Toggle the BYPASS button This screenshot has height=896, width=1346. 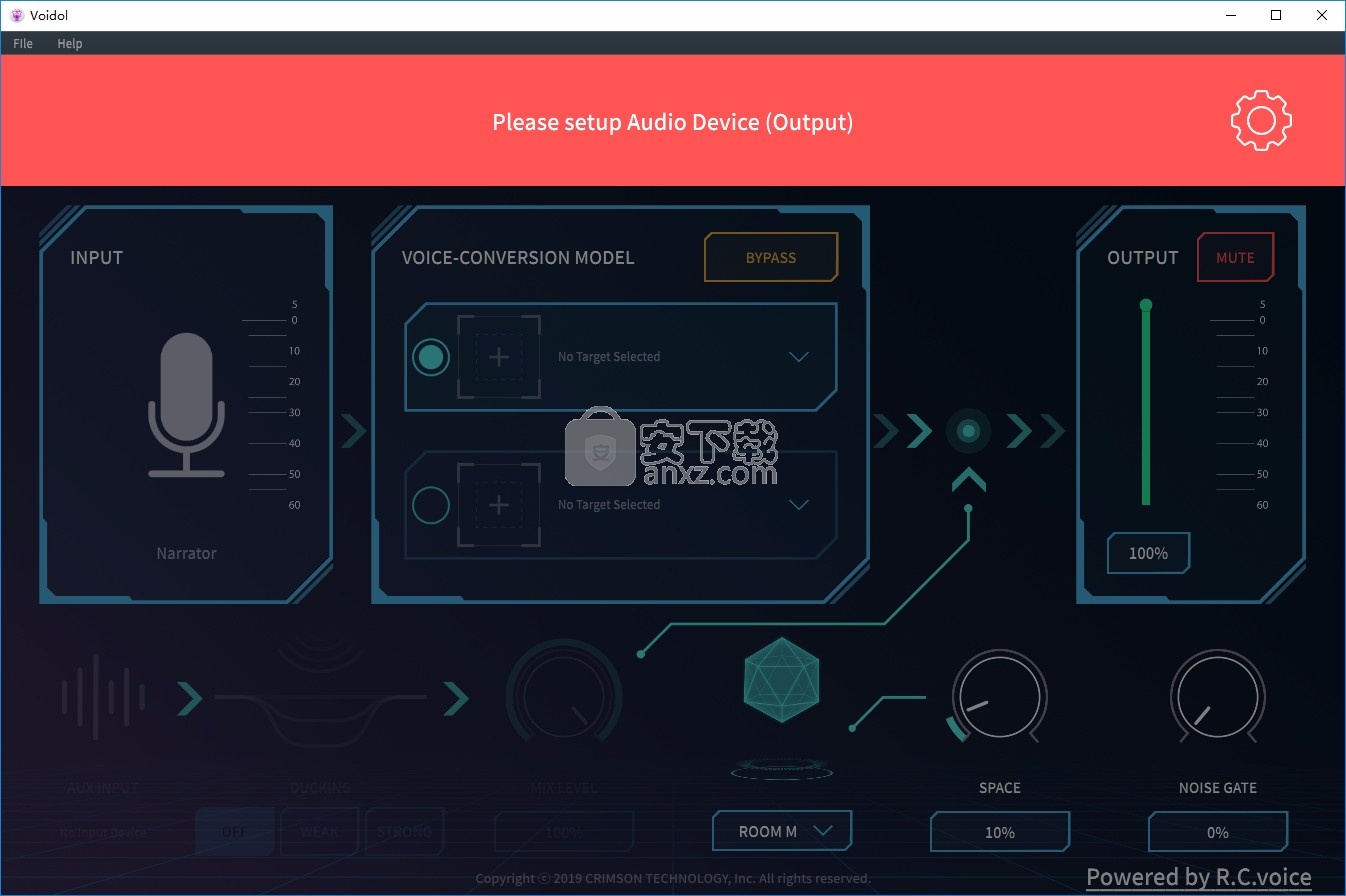tap(771, 257)
